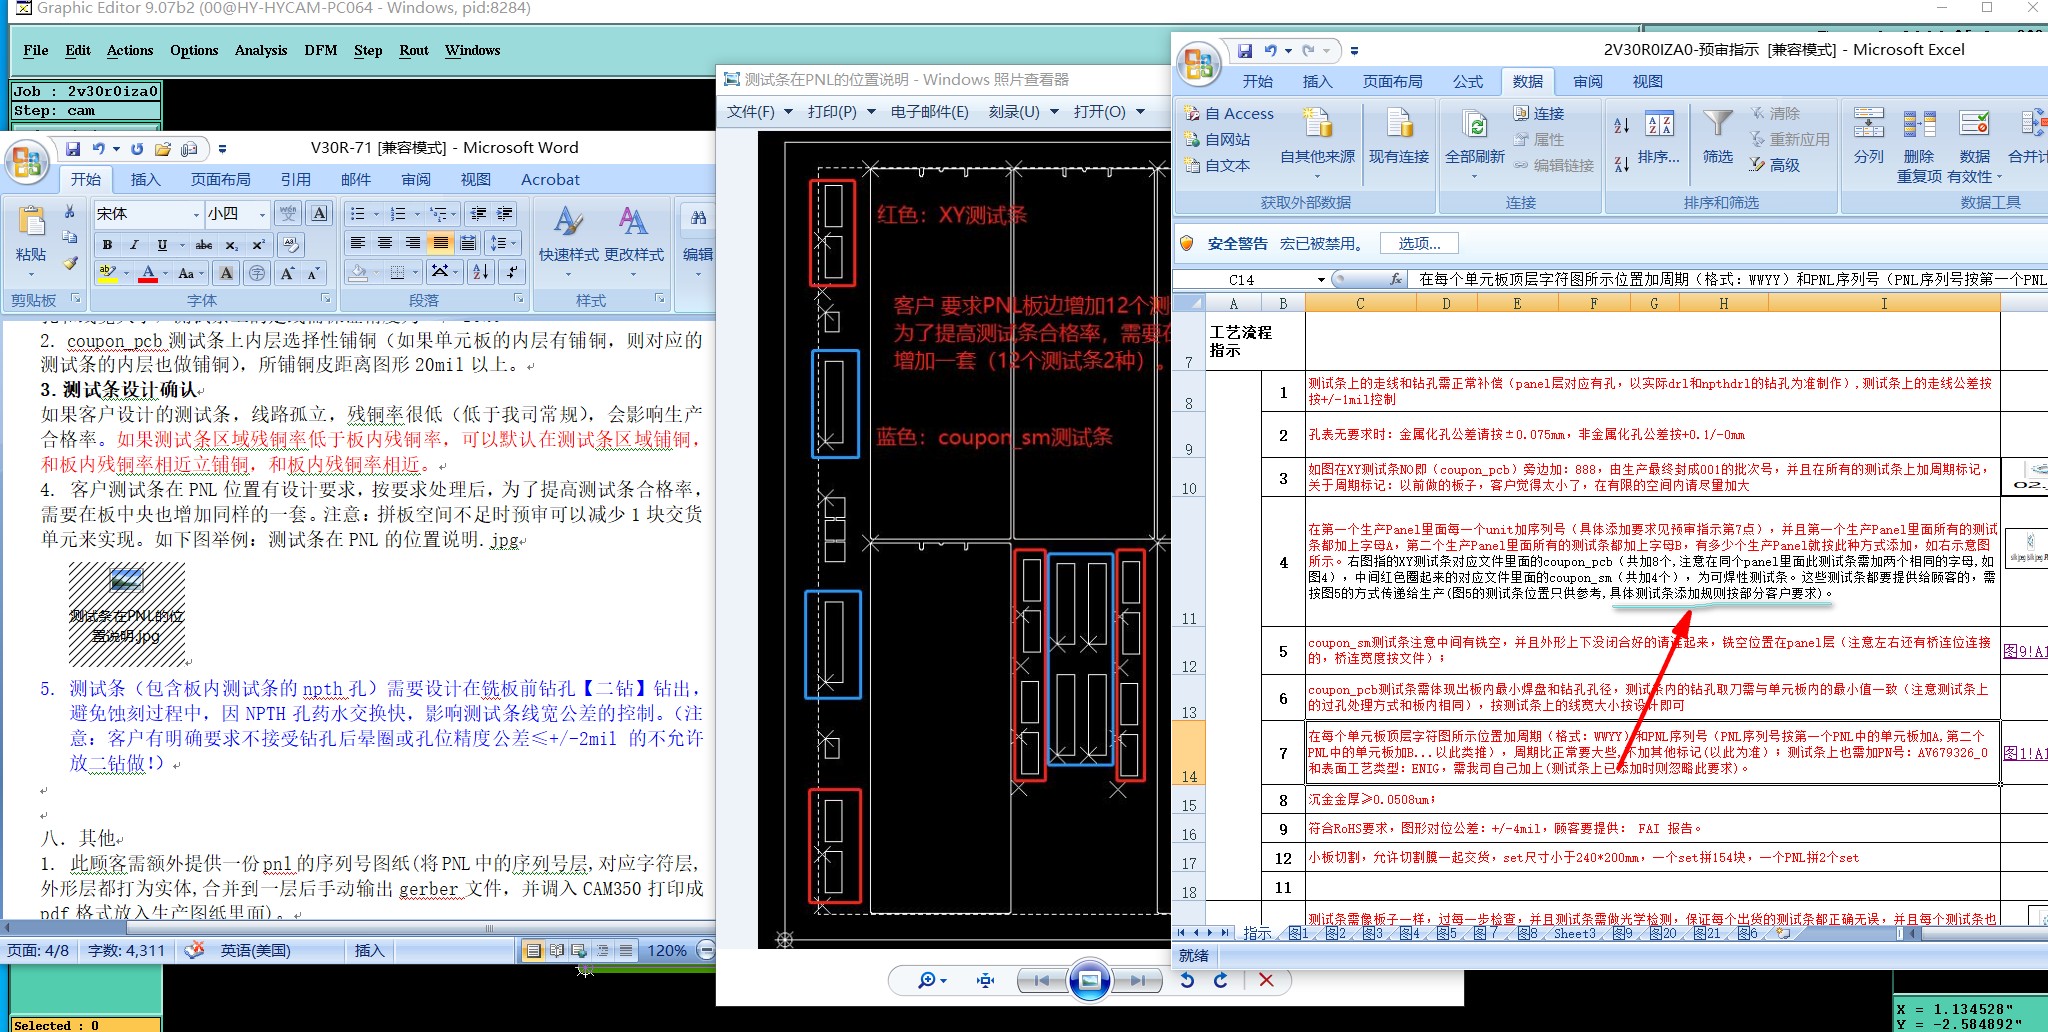Open DFM menu in Graphic Editor
The image size is (2048, 1032).
click(321, 50)
